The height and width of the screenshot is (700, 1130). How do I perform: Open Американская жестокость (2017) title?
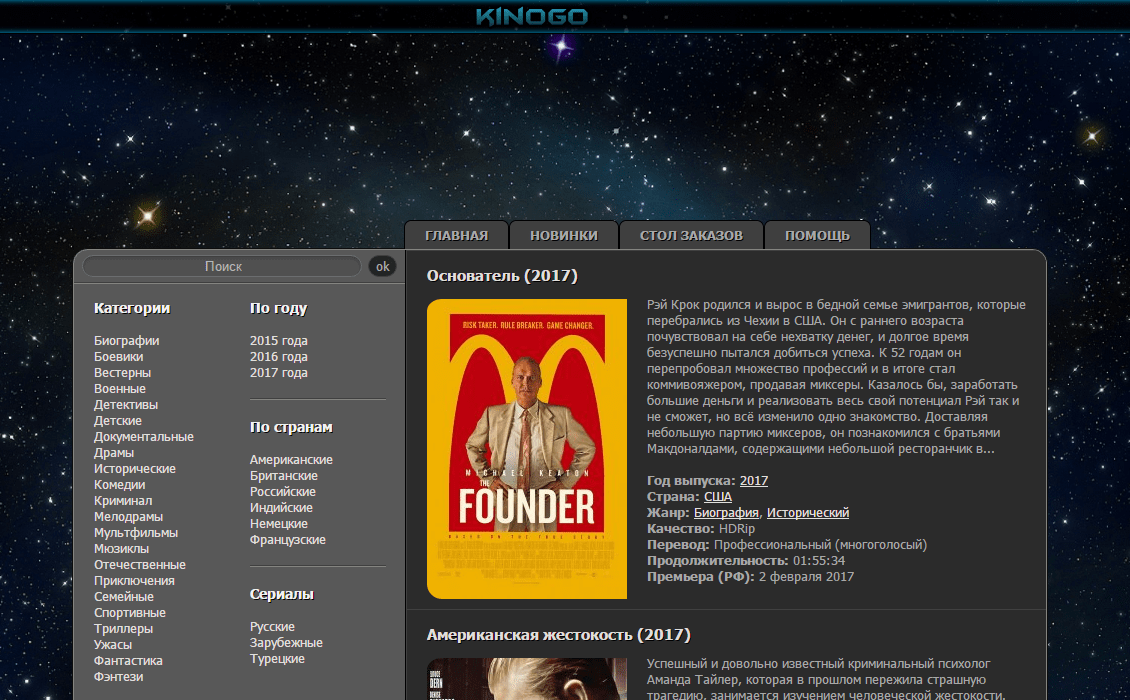559,634
